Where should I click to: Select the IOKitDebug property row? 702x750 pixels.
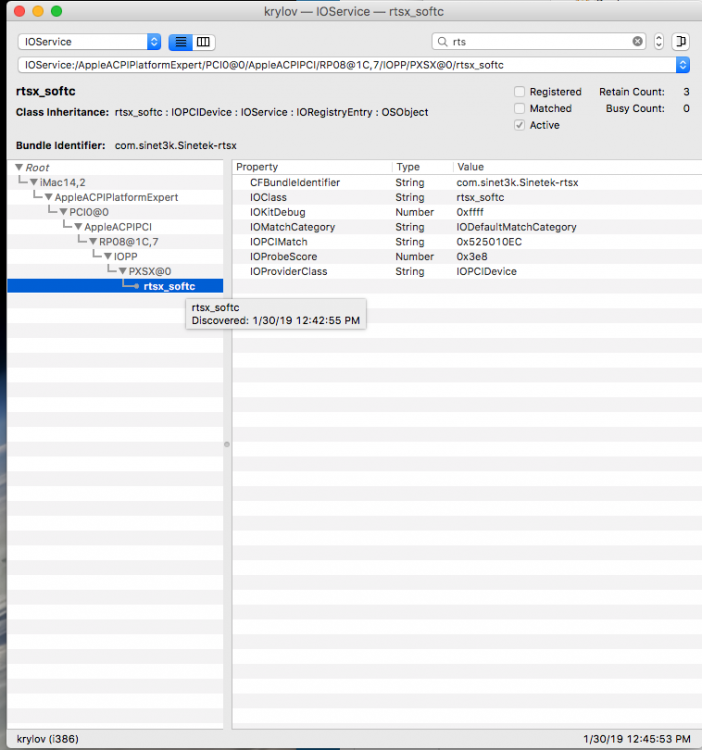467,212
